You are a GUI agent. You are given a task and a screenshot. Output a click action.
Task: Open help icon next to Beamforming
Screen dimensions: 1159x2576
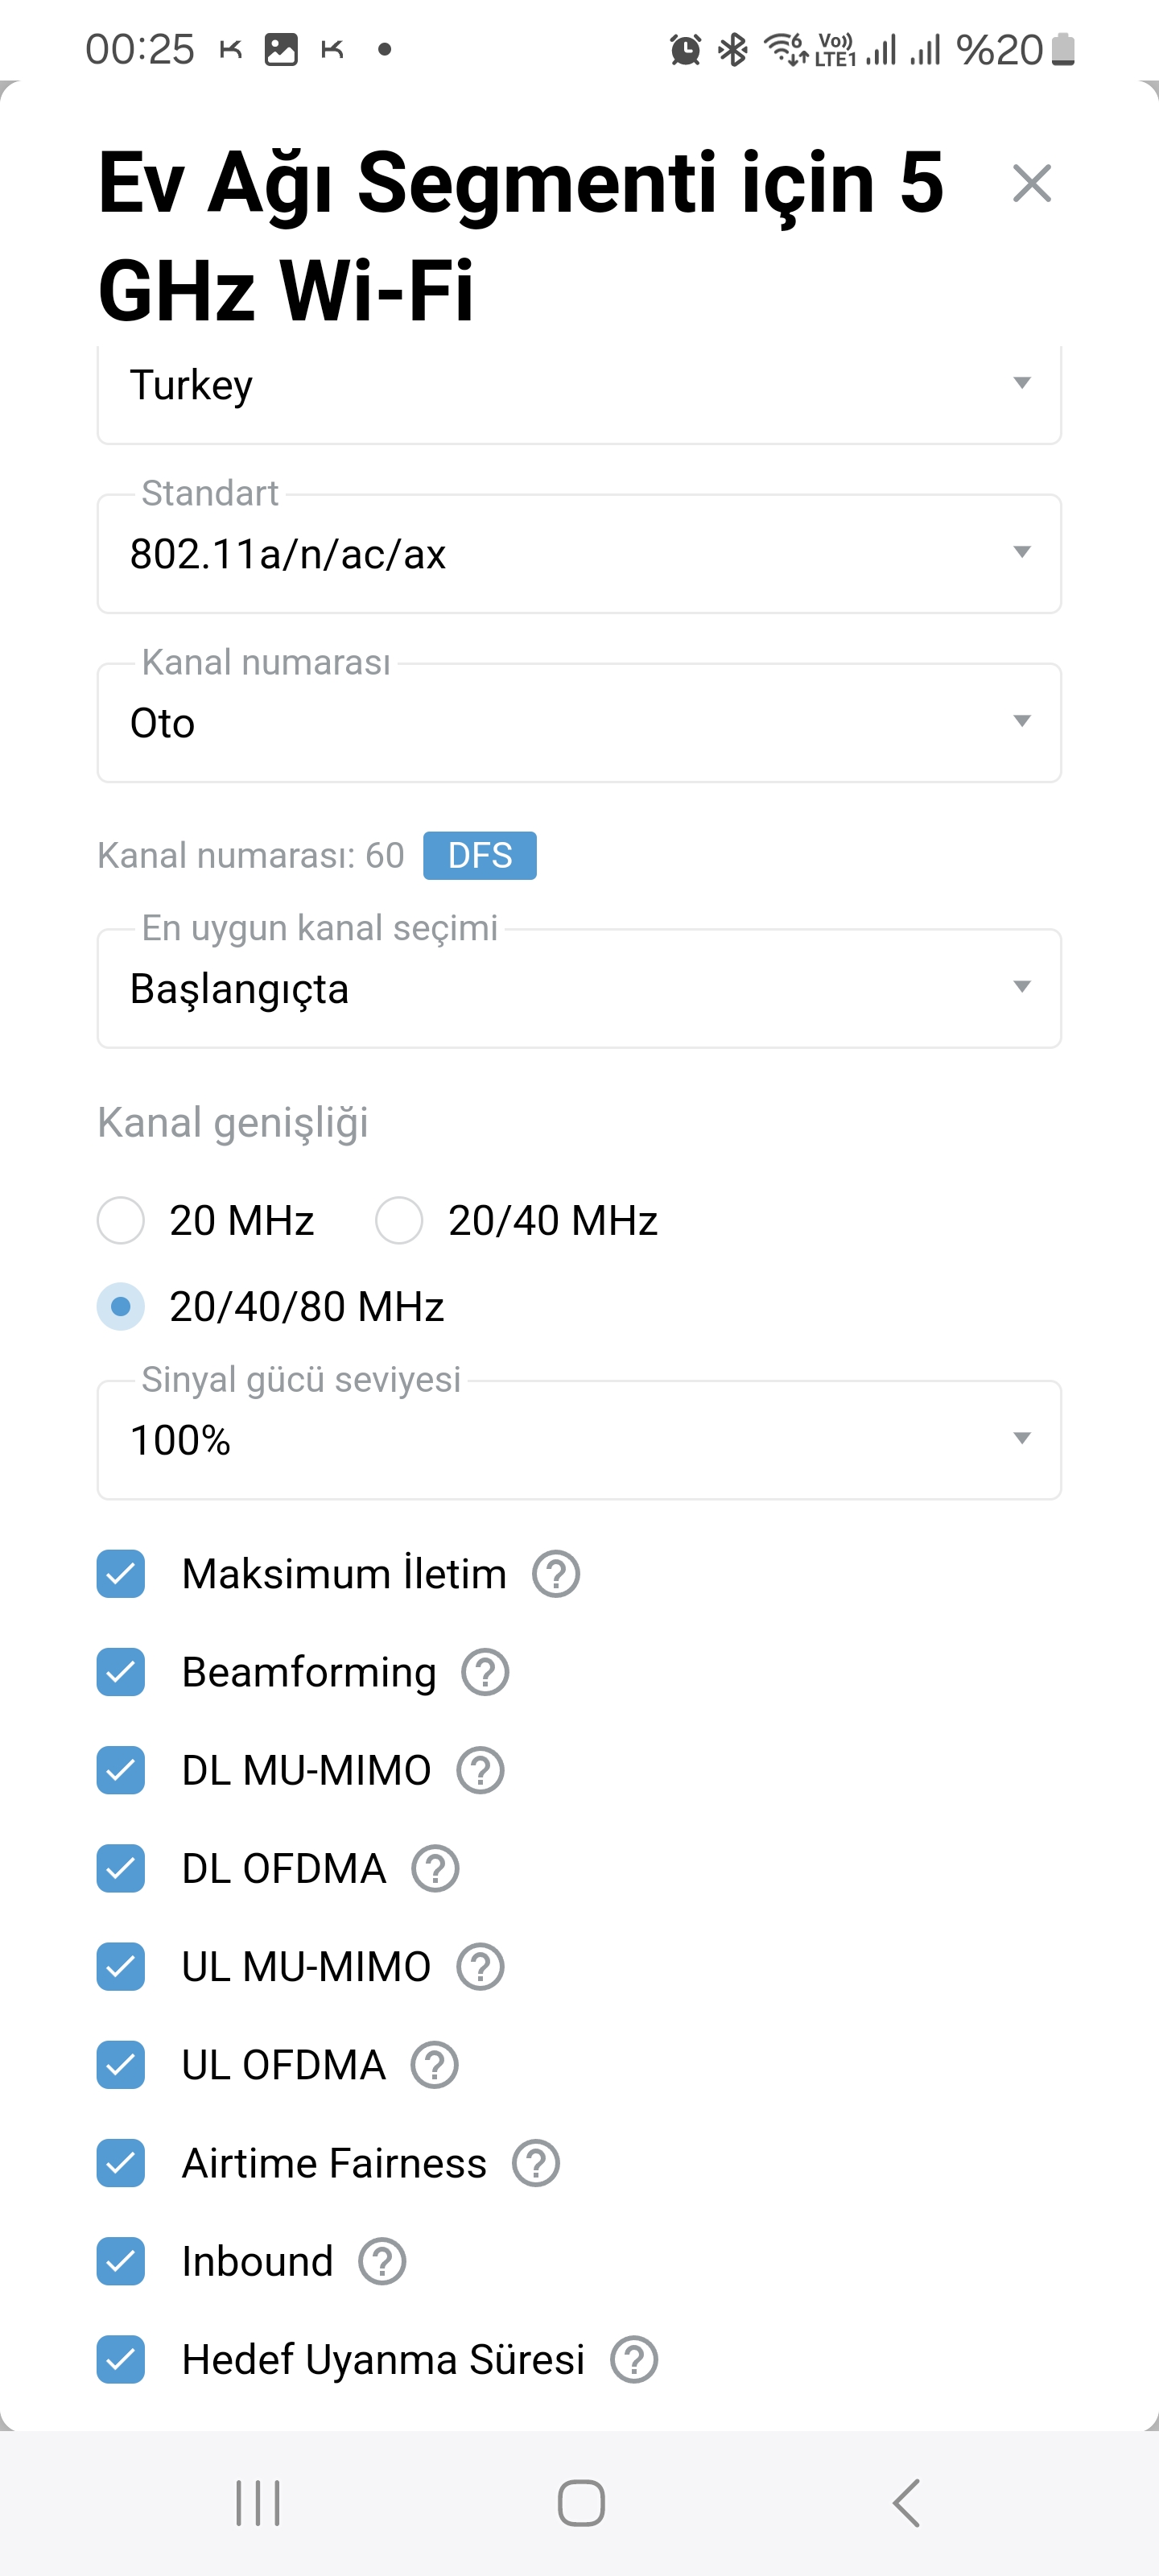pos(485,1672)
